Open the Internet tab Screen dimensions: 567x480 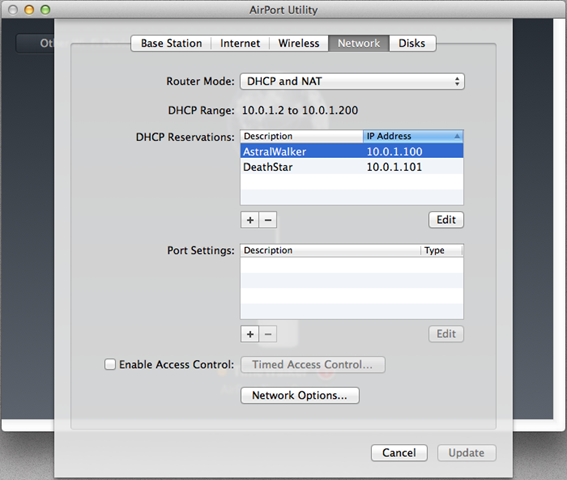point(240,43)
